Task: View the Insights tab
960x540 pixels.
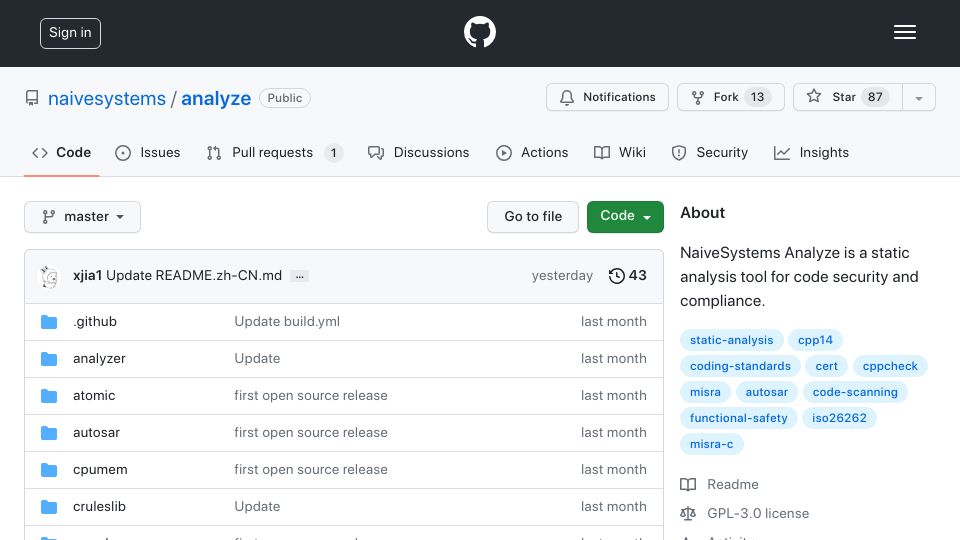Action: 811,152
